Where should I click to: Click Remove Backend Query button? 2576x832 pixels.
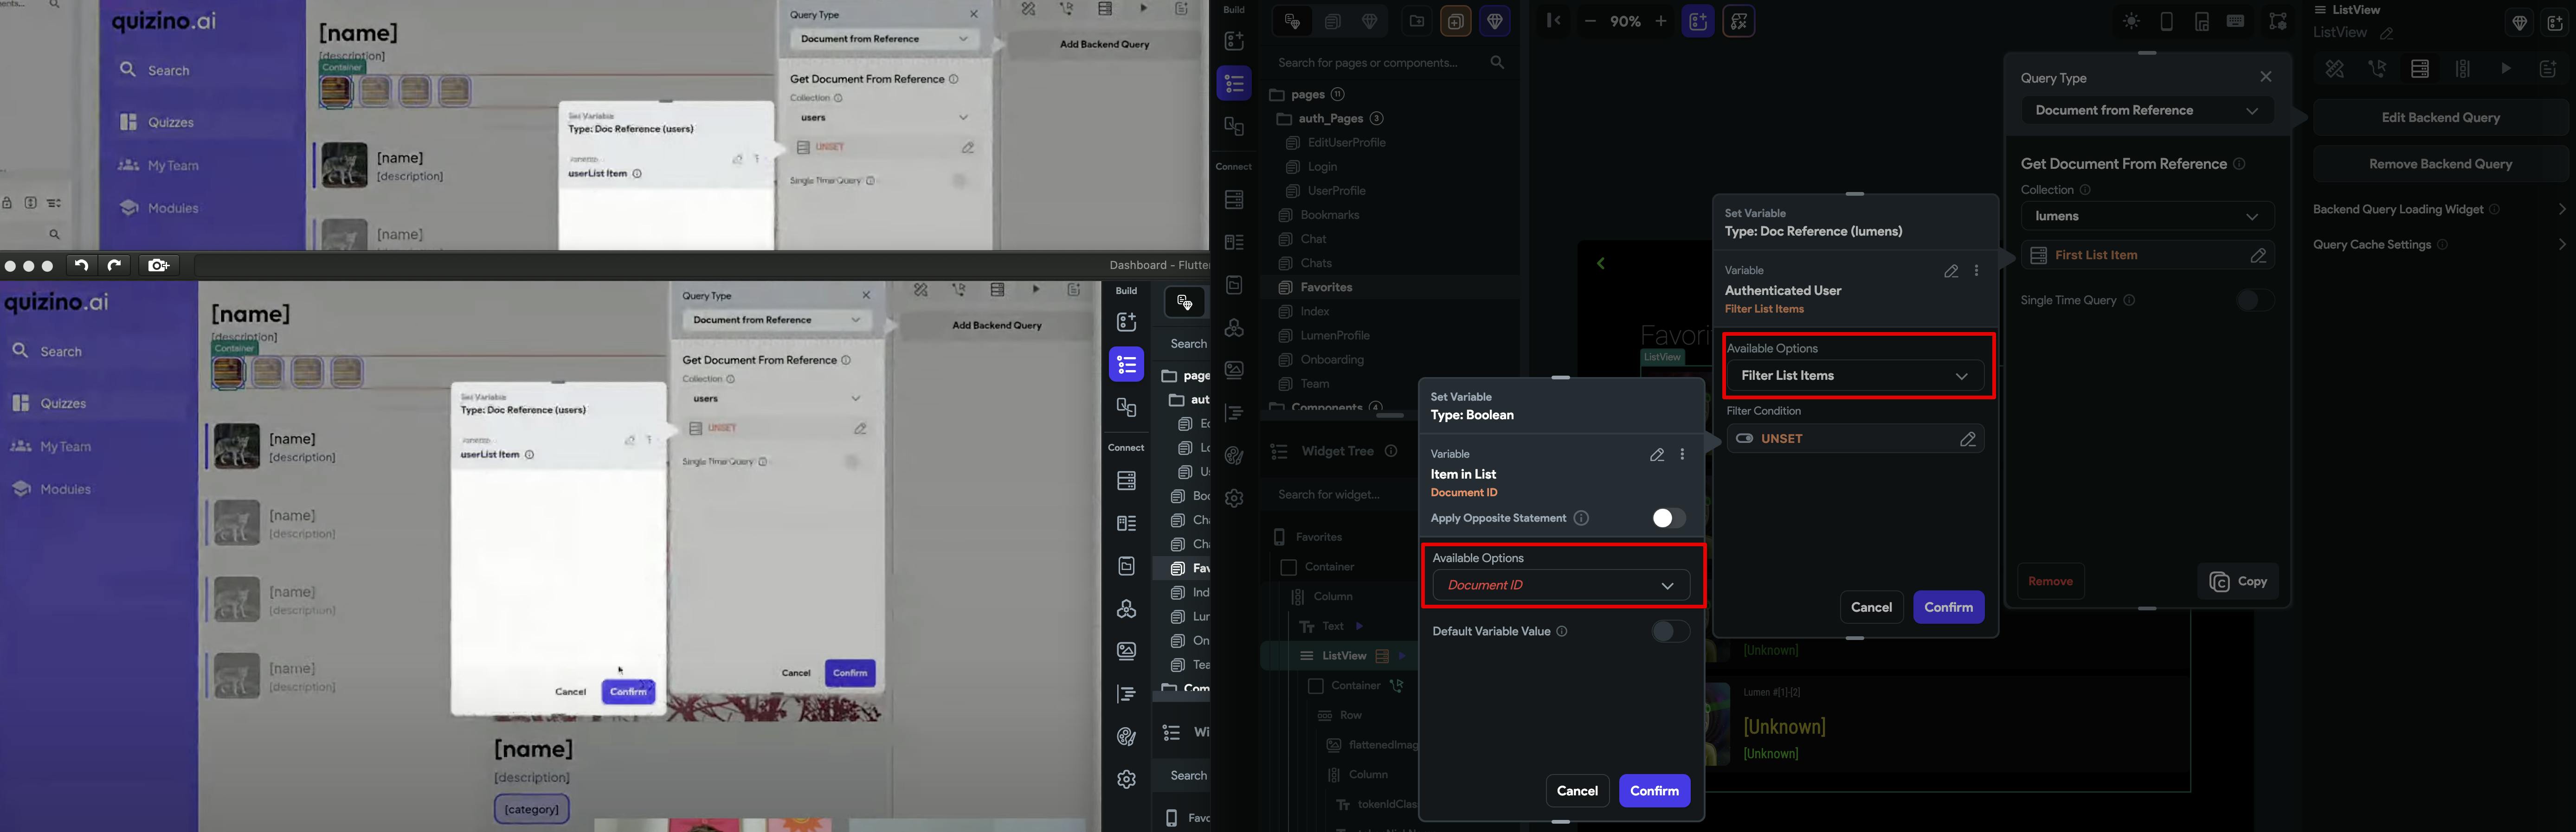pos(2440,164)
